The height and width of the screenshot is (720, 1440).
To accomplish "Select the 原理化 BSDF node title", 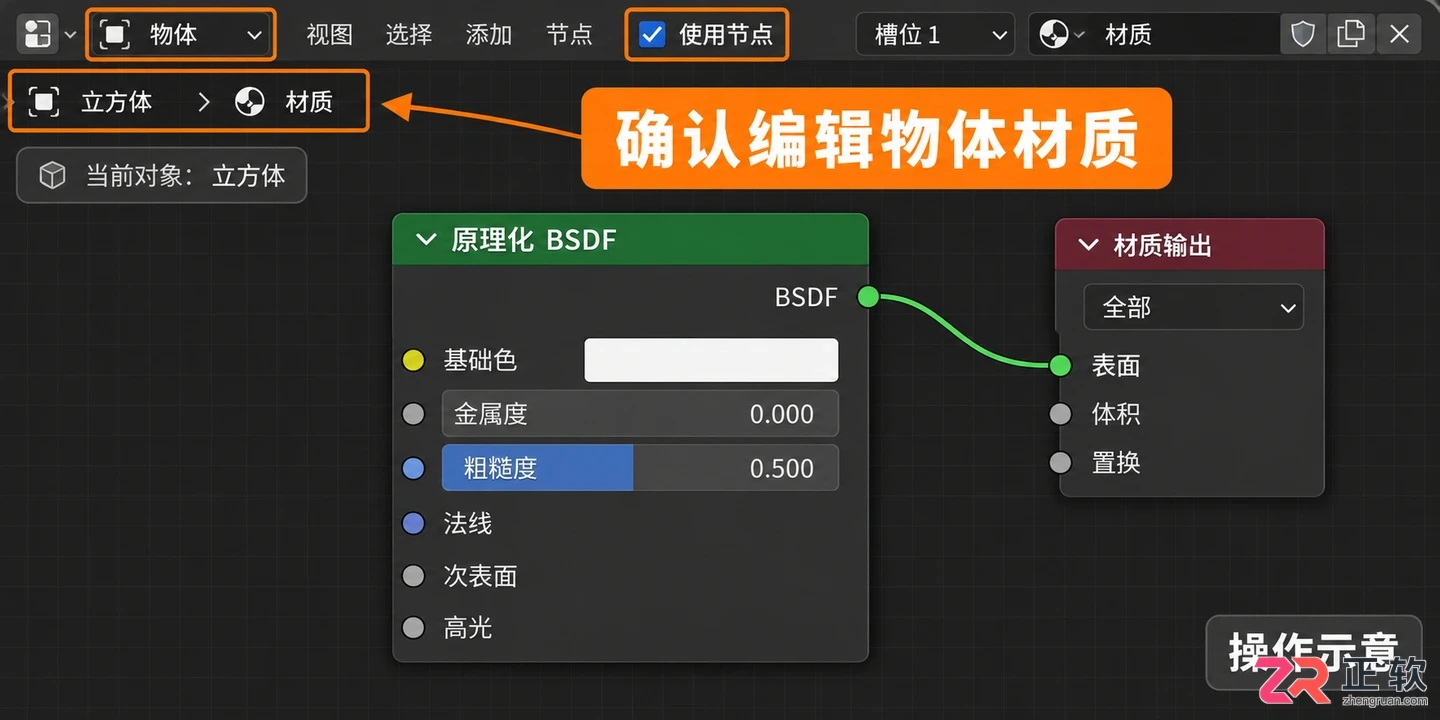I will (x=533, y=240).
